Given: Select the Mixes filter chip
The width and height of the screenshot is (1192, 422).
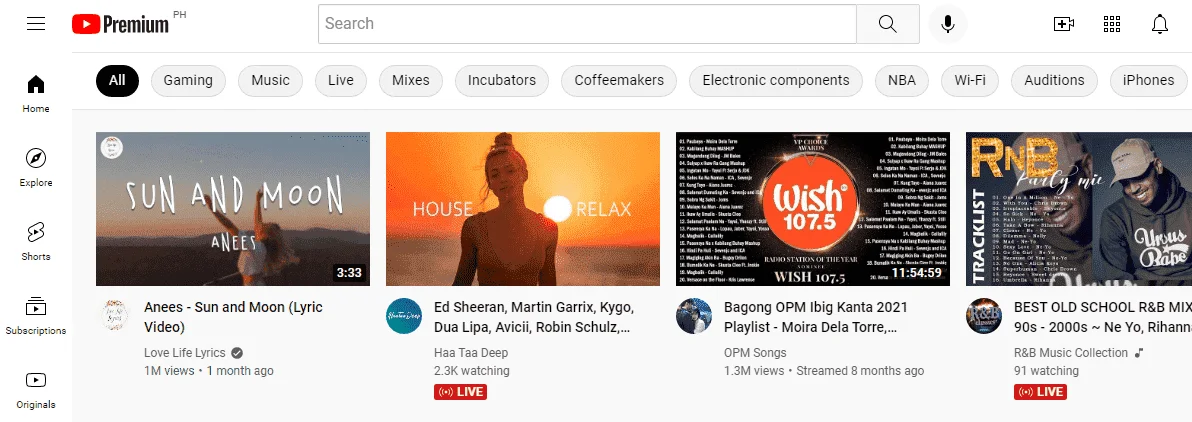Looking at the screenshot, I should coord(411,81).
